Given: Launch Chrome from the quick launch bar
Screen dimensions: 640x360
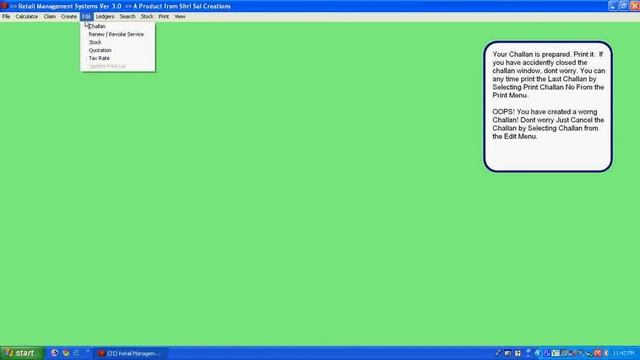Looking at the screenshot, I should click(x=66, y=353).
